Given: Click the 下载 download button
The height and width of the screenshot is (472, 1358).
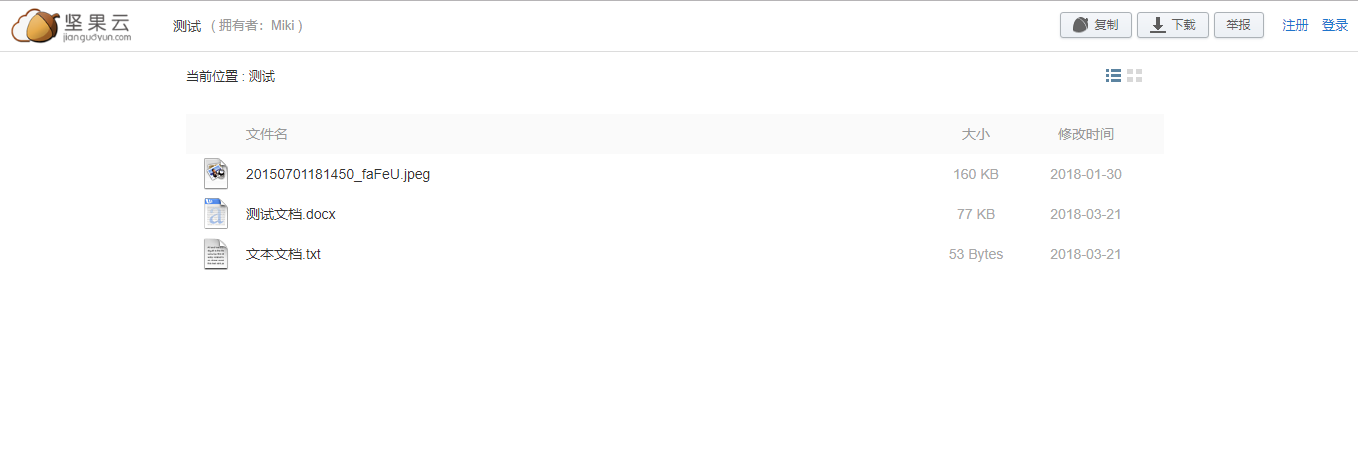Looking at the screenshot, I should point(1173,25).
